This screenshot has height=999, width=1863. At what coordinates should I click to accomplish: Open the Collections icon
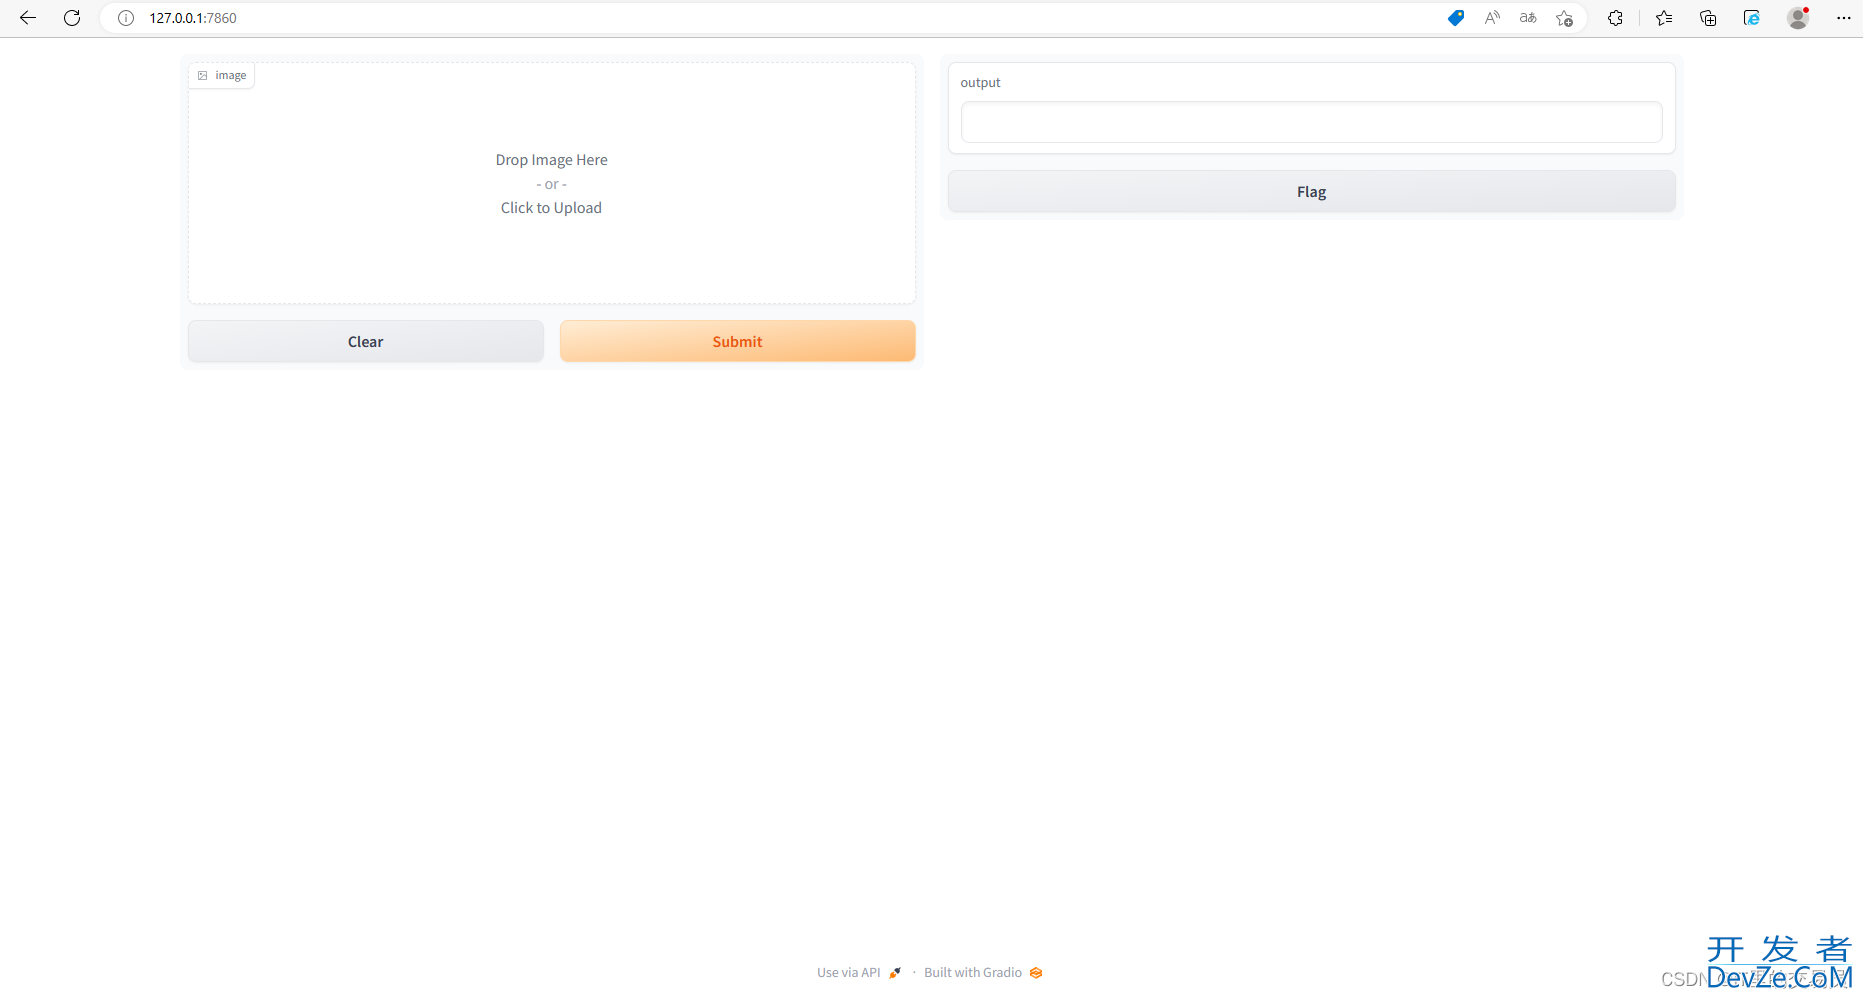pos(1708,18)
